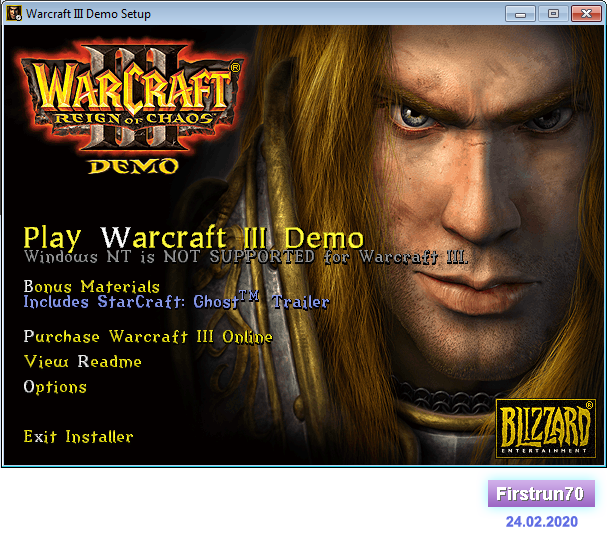Click the 'Warcraft III Demo Setup' window title

(88, 14)
